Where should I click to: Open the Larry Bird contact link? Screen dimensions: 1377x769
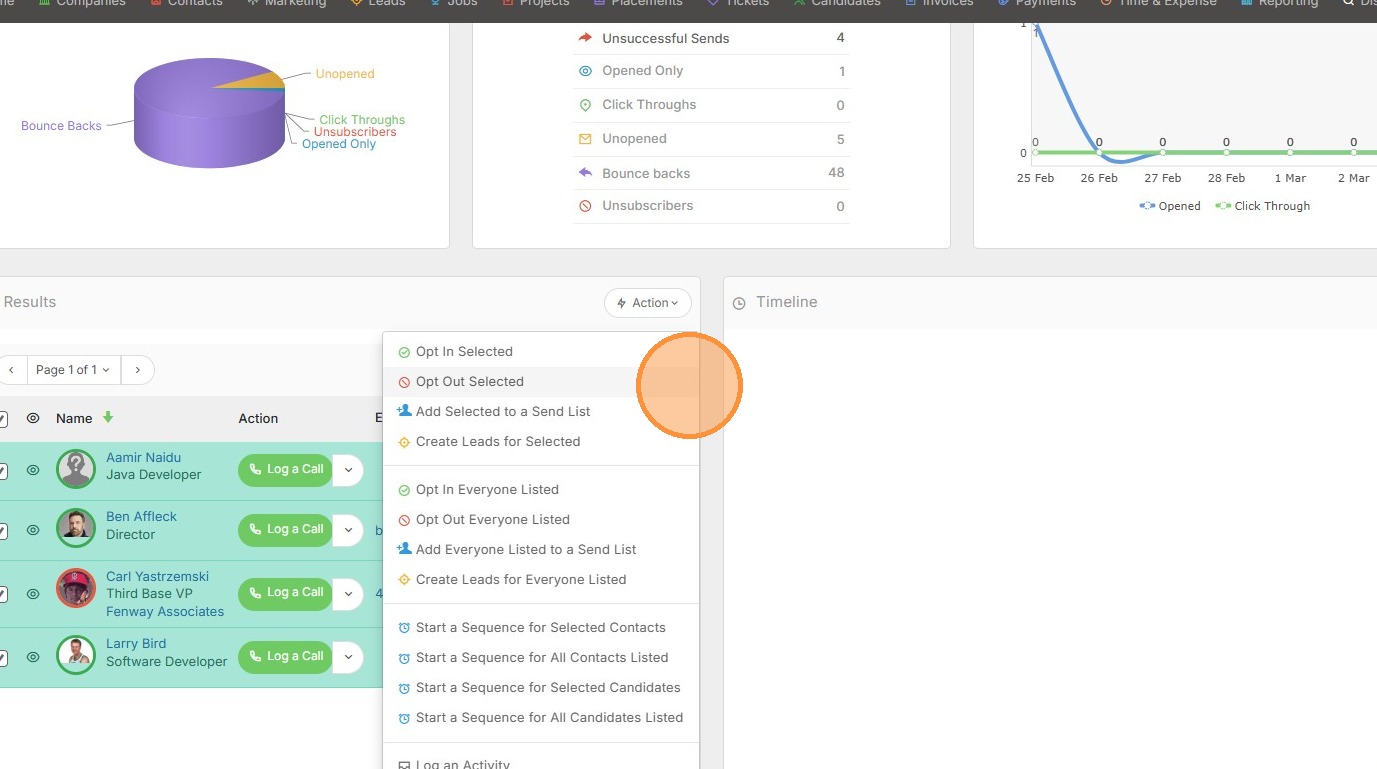pyautogui.click(x=136, y=644)
